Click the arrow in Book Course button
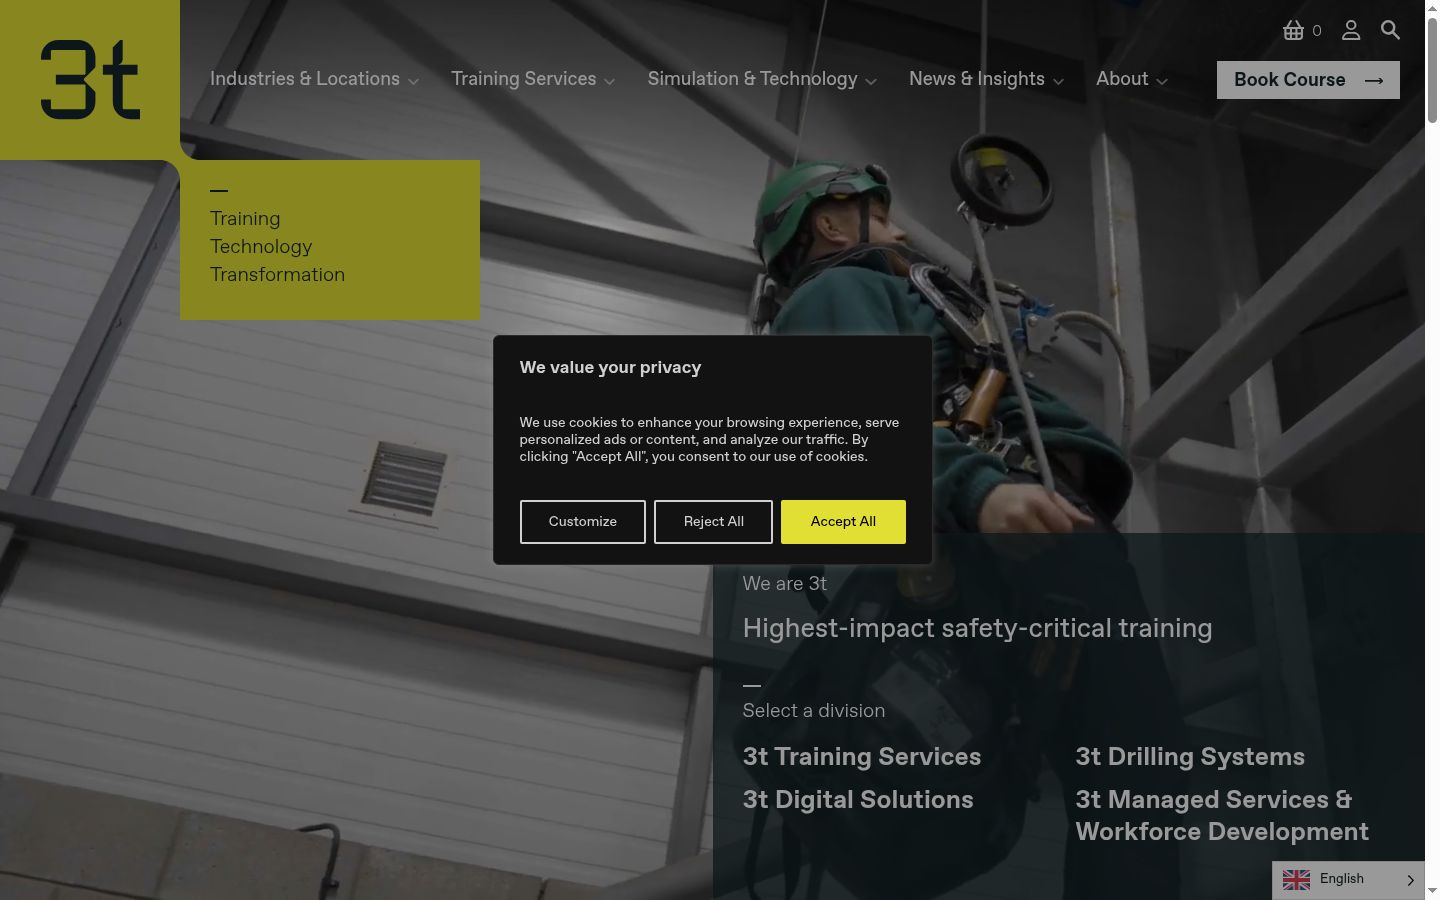 point(1374,80)
